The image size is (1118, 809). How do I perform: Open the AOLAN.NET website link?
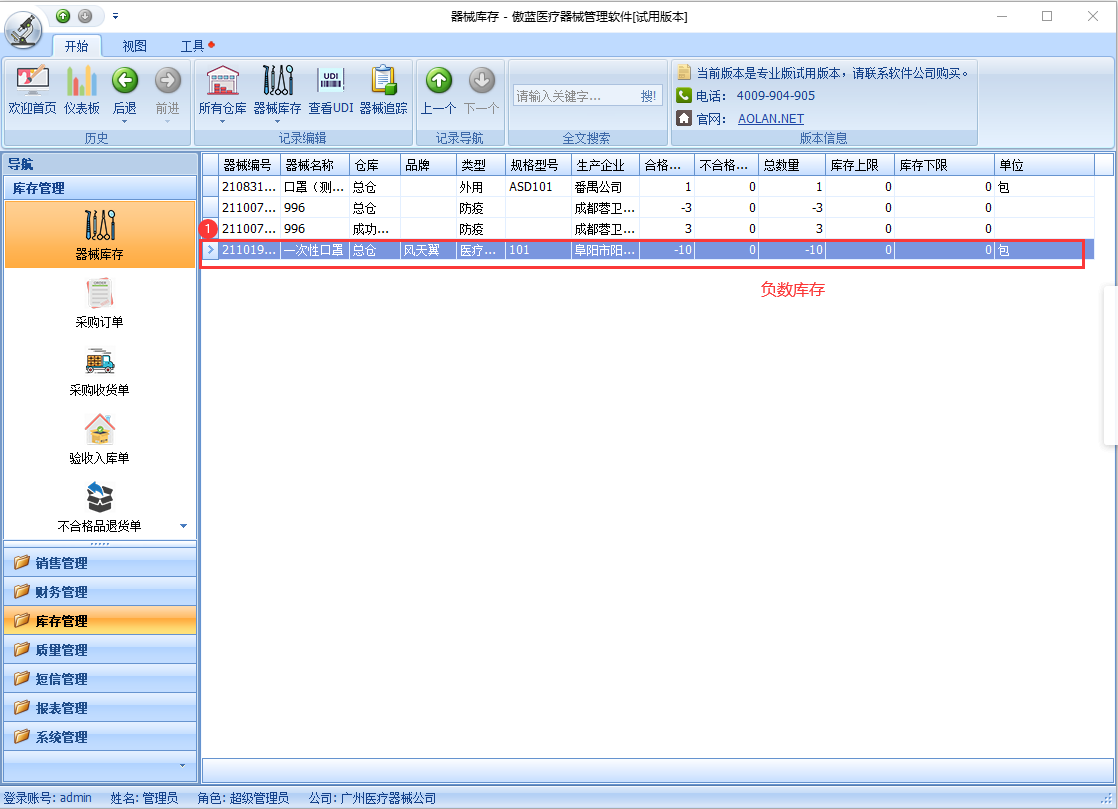click(771, 119)
